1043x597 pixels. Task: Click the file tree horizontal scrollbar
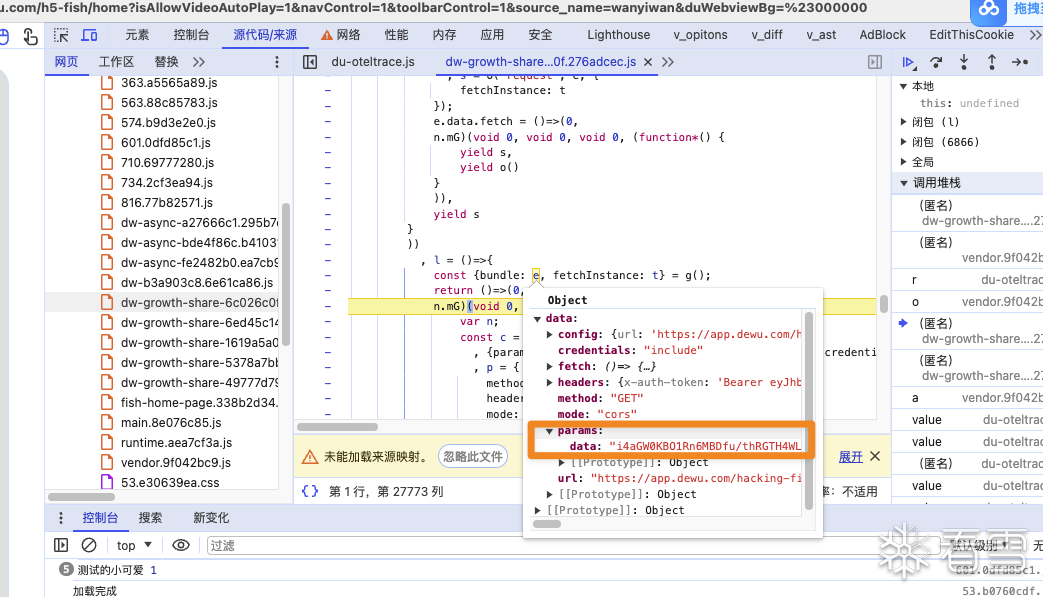81,497
